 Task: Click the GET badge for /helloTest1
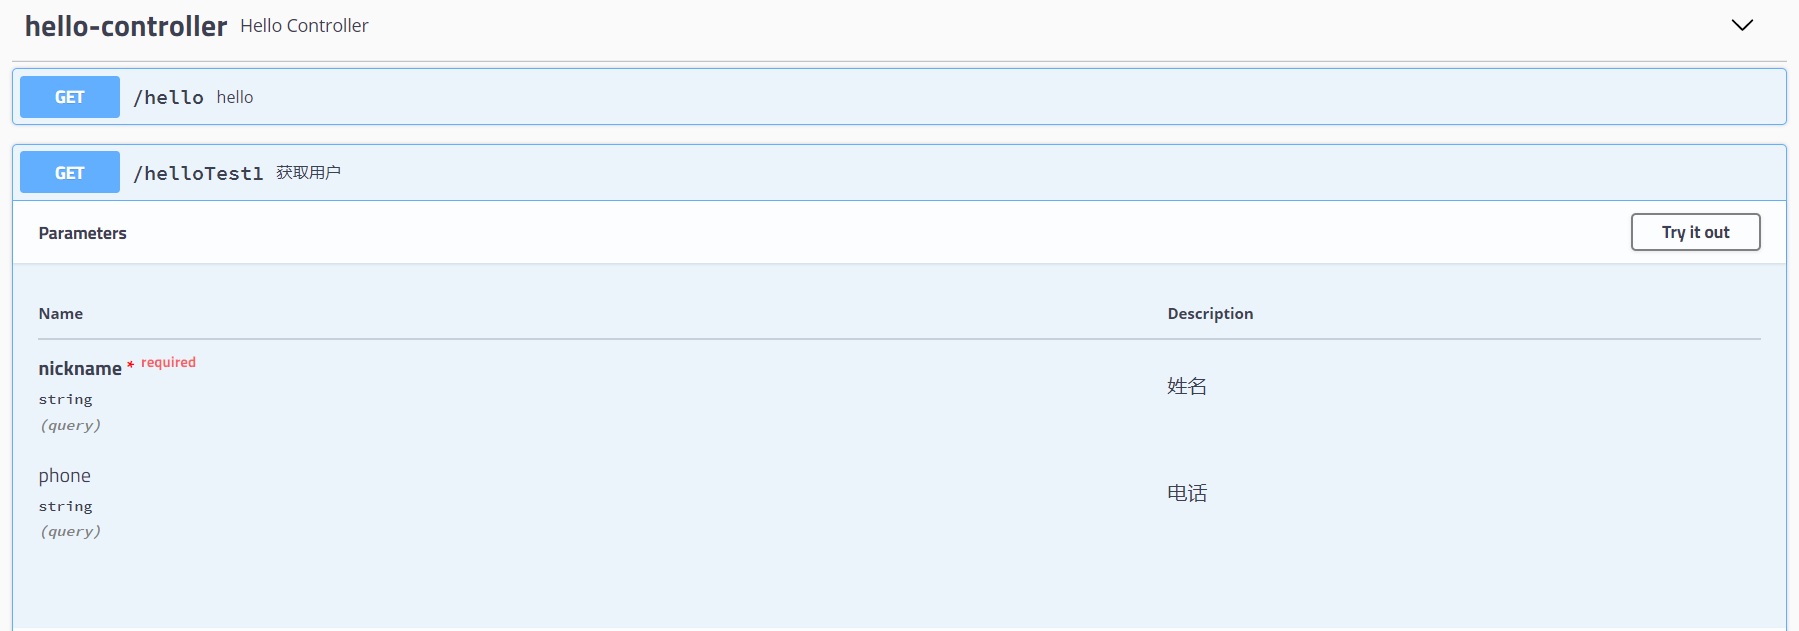click(x=70, y=173)
